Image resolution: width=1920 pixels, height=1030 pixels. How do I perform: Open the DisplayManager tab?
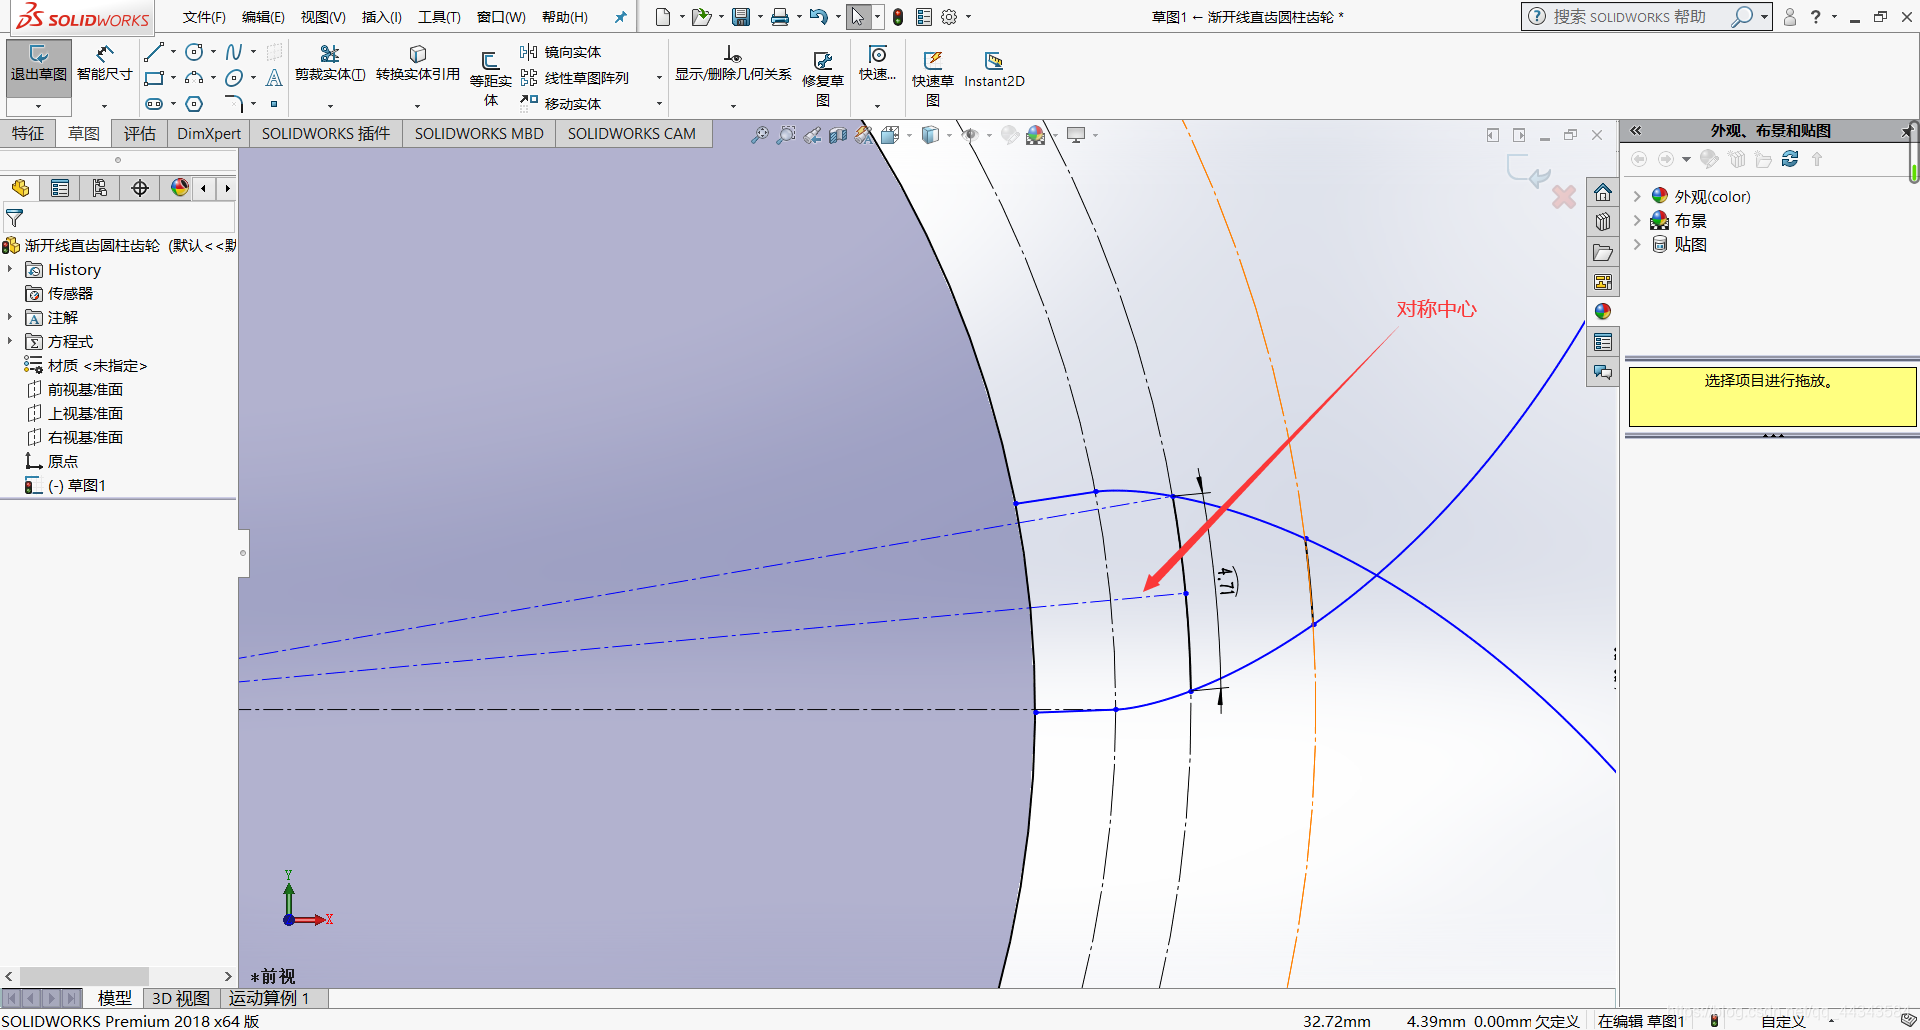tap(180, 188)
